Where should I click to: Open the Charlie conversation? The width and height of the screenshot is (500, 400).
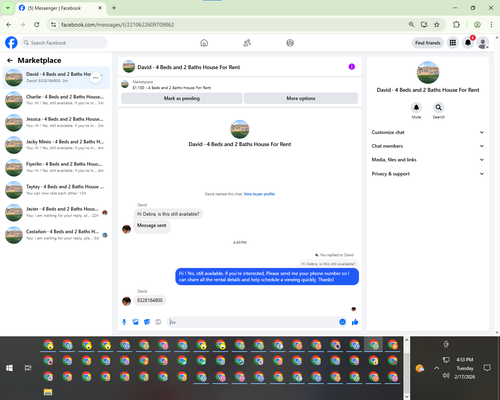(56, 100)
